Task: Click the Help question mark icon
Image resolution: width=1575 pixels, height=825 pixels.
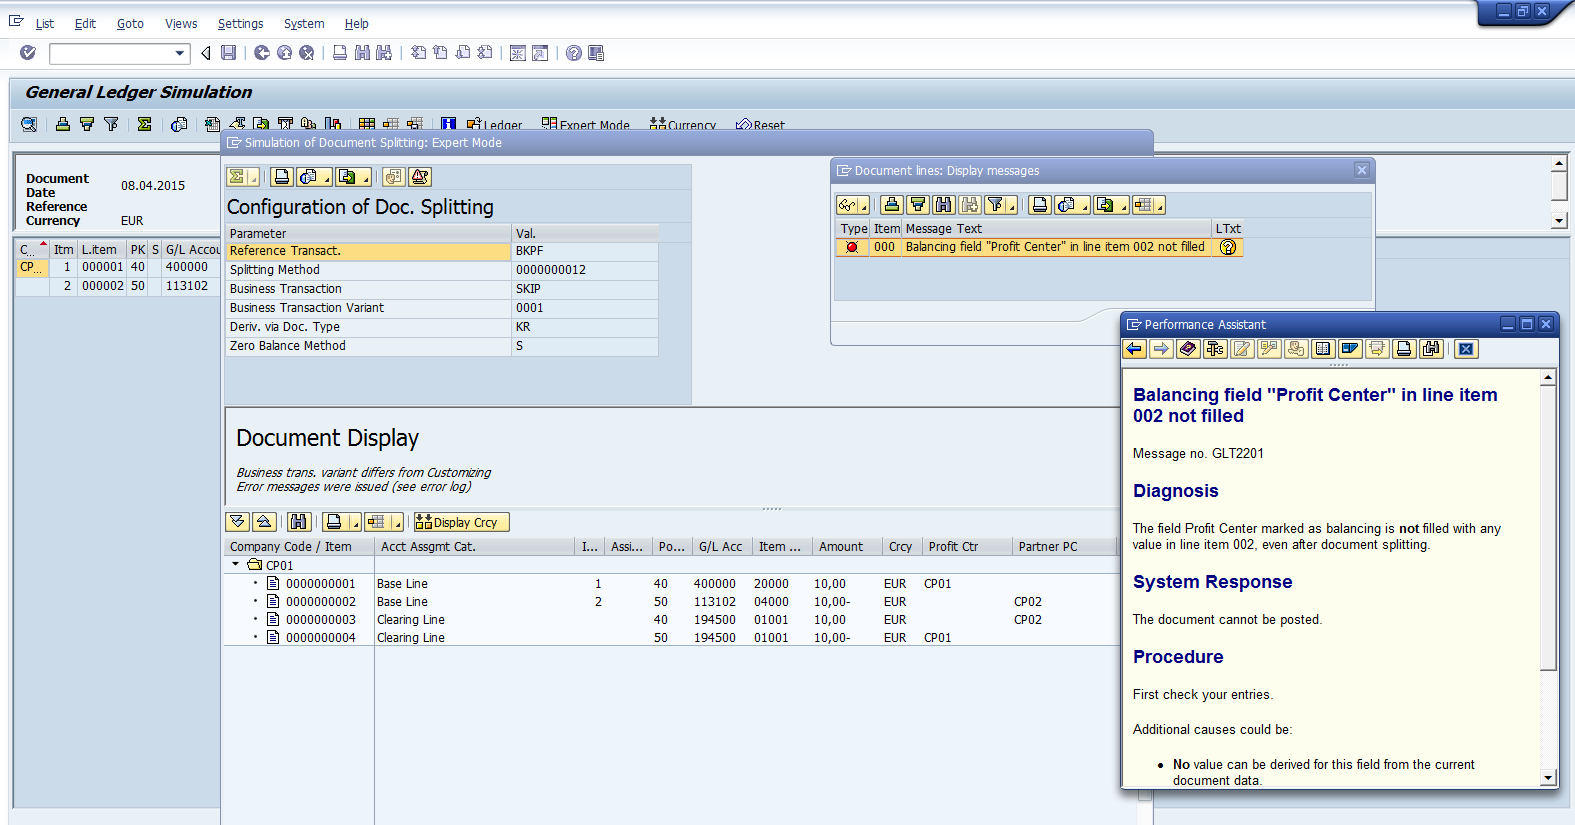Action: point(574,53)
